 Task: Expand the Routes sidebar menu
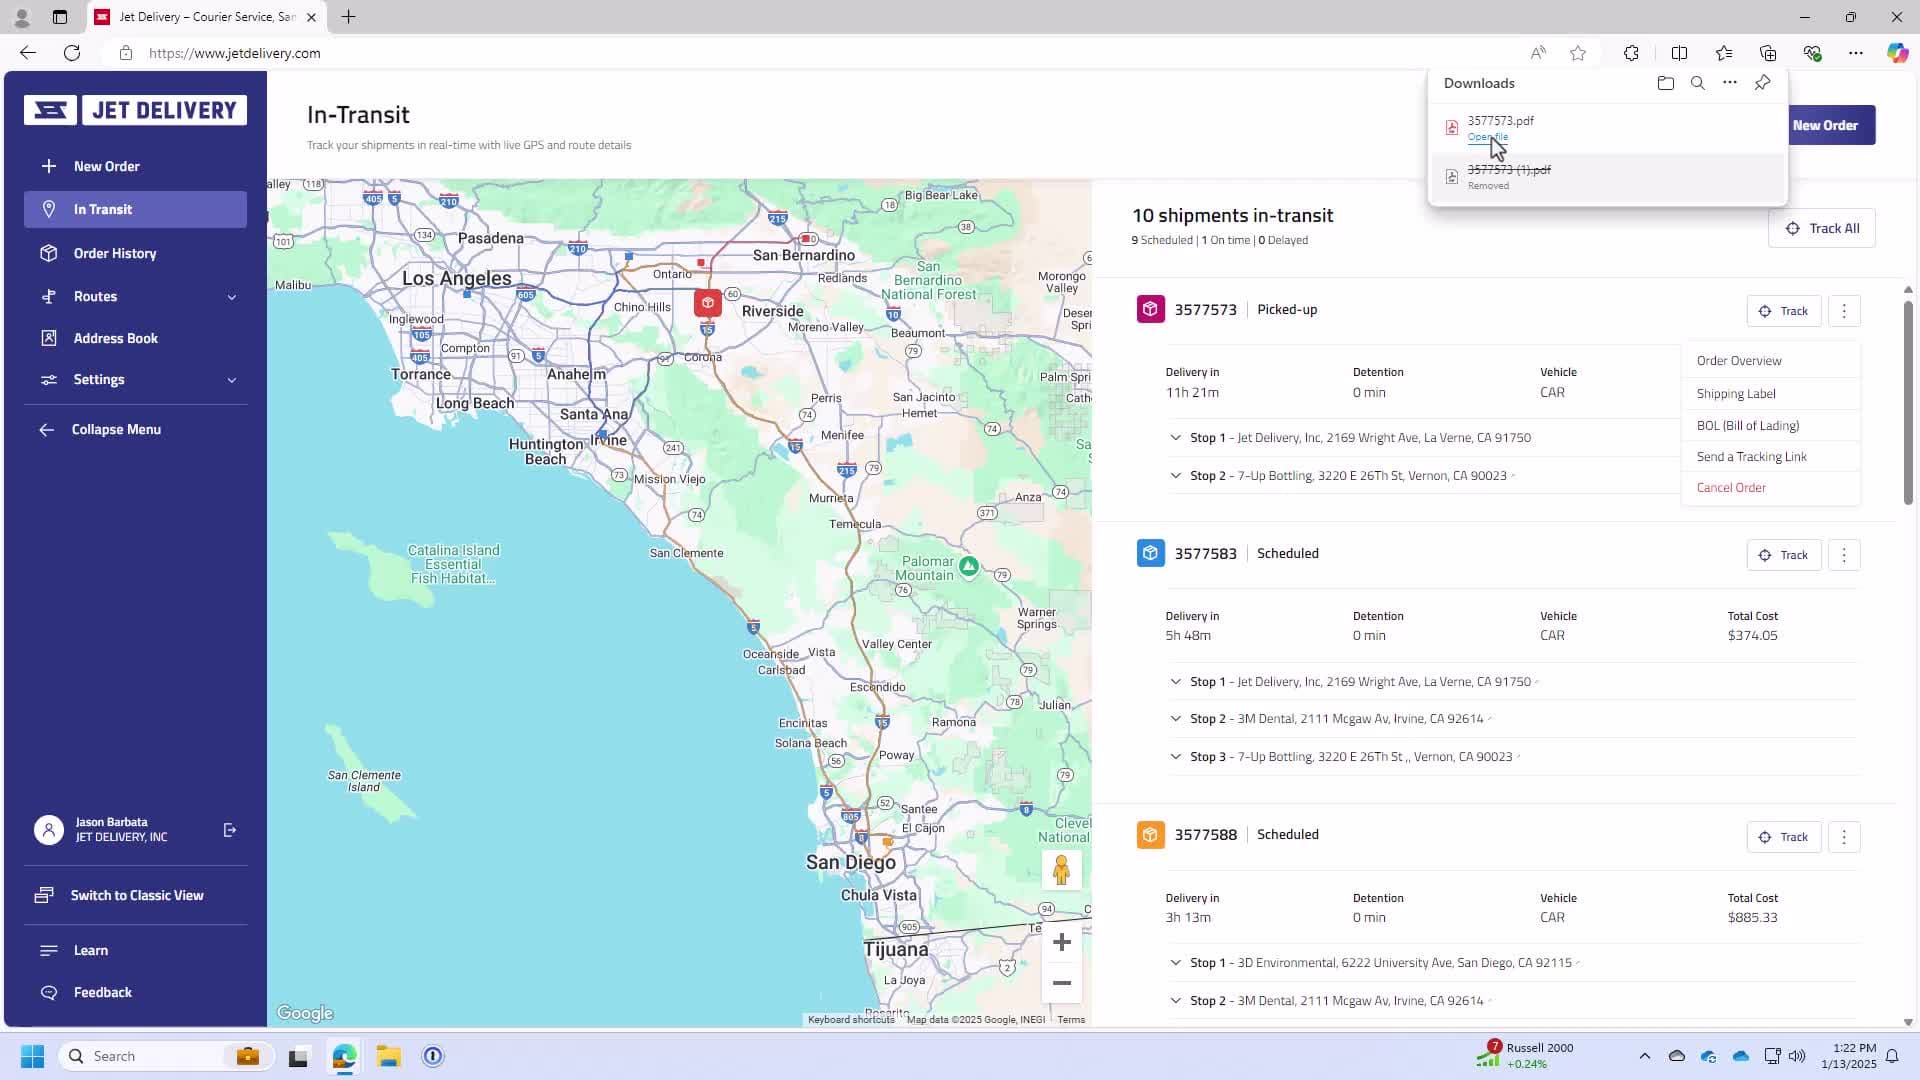pyautogui.click(x=231, y=297)
